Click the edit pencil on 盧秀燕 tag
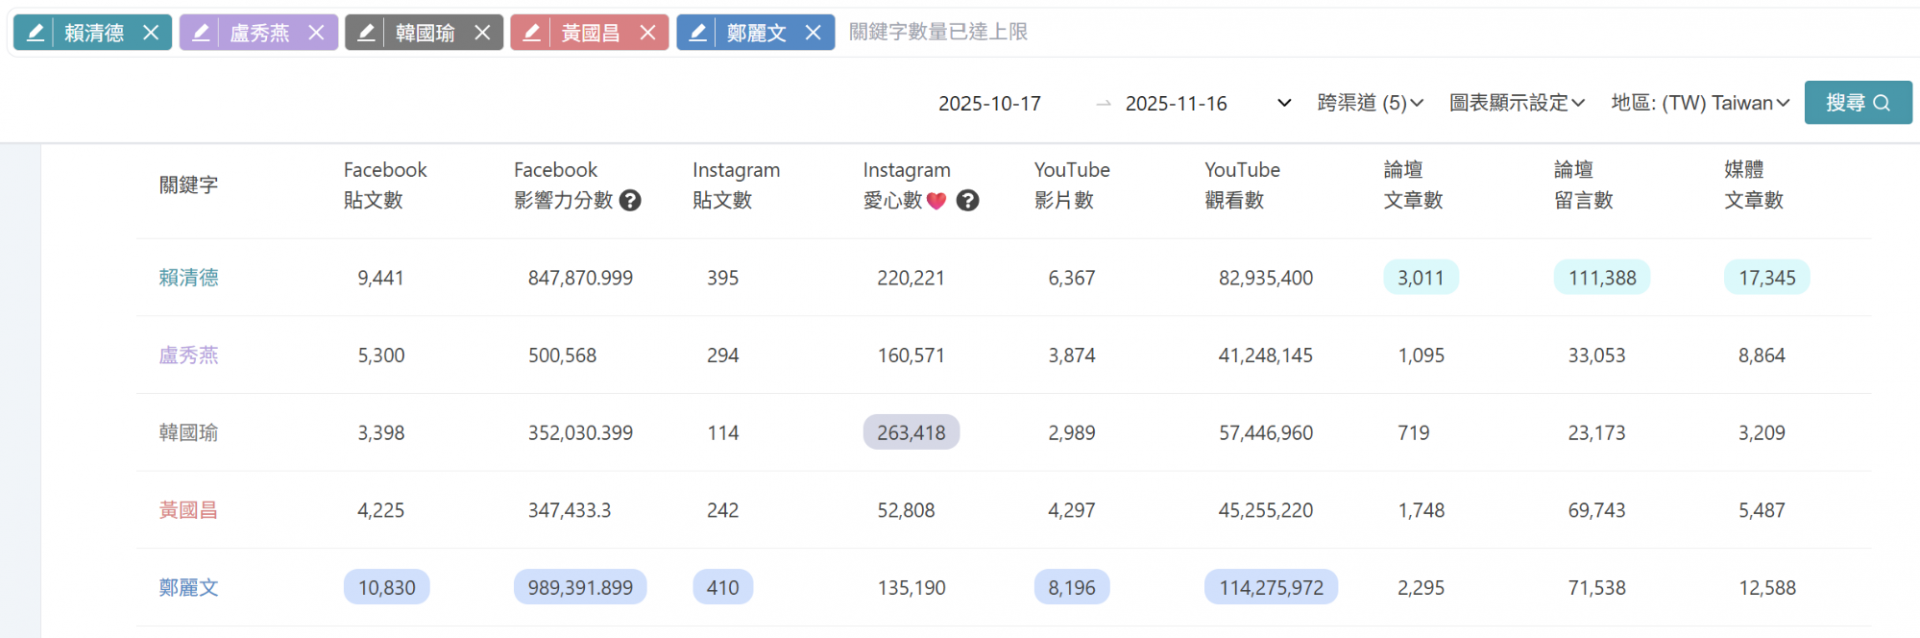 201,33
